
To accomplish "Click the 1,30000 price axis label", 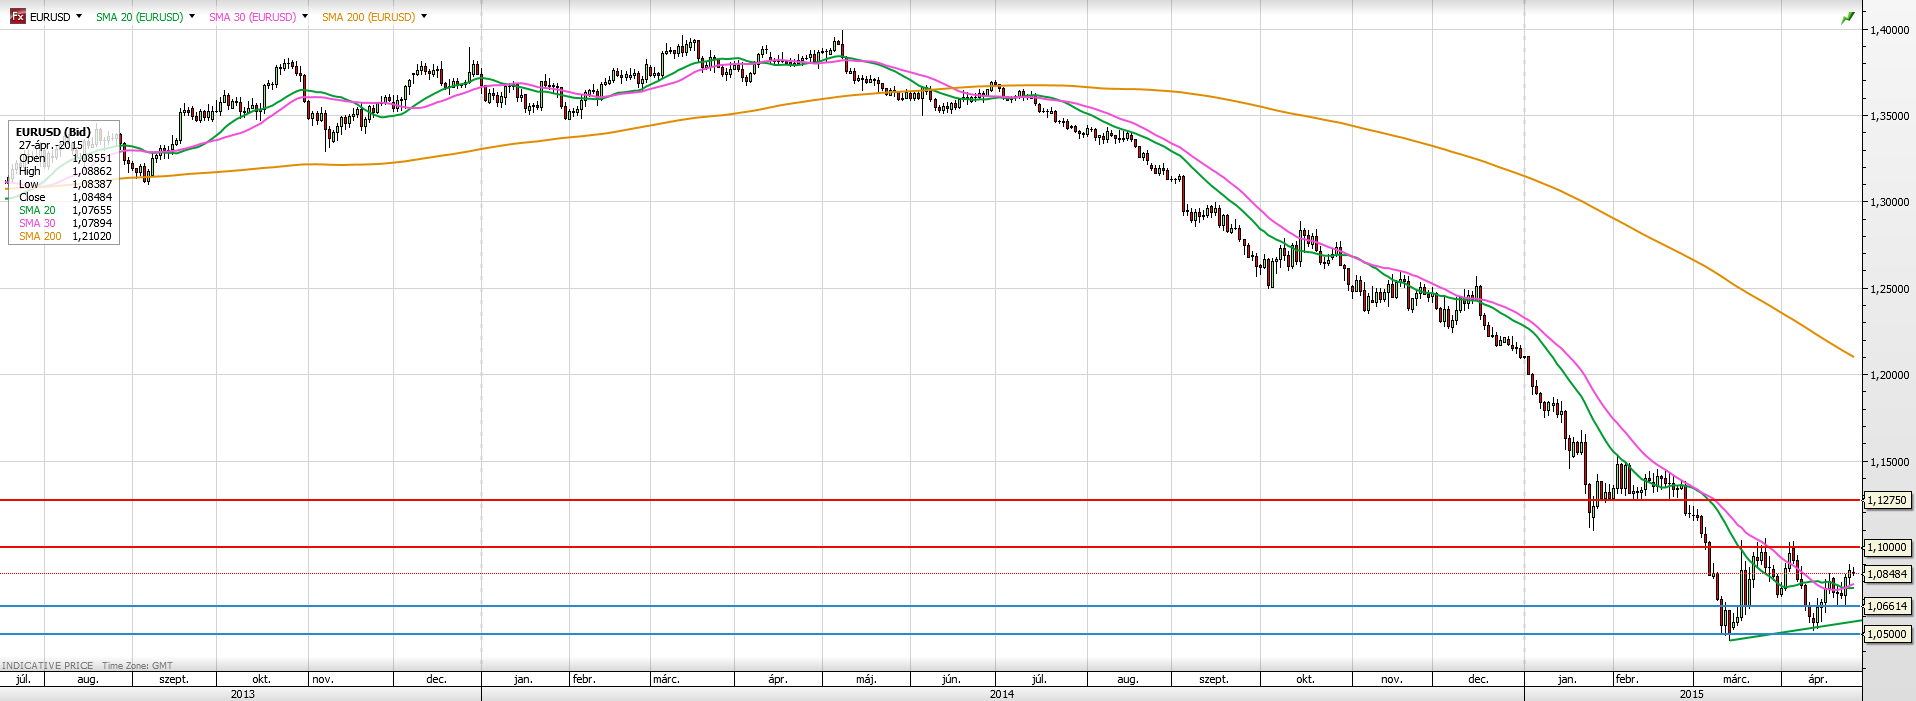I will [1889, 202].
